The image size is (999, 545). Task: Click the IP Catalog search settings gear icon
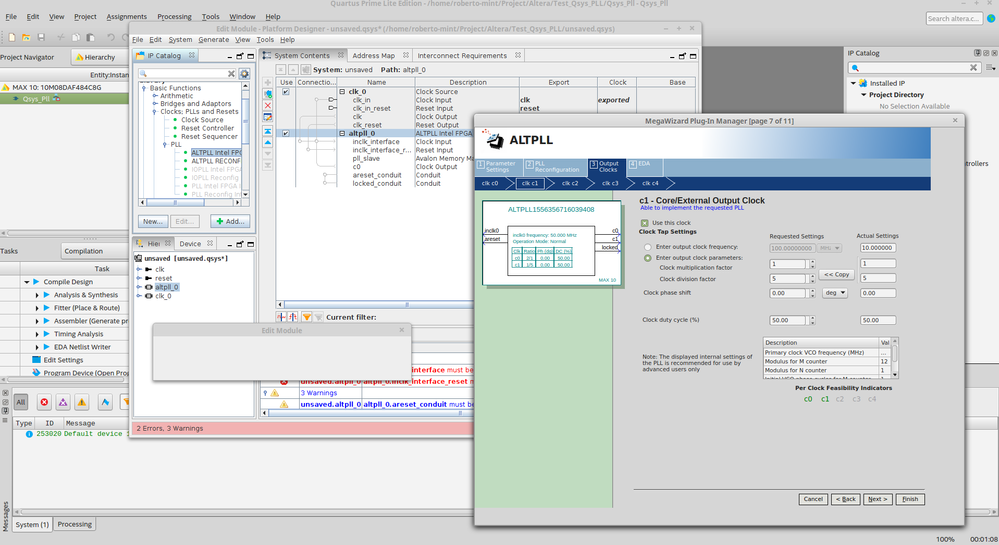(244, 73)
